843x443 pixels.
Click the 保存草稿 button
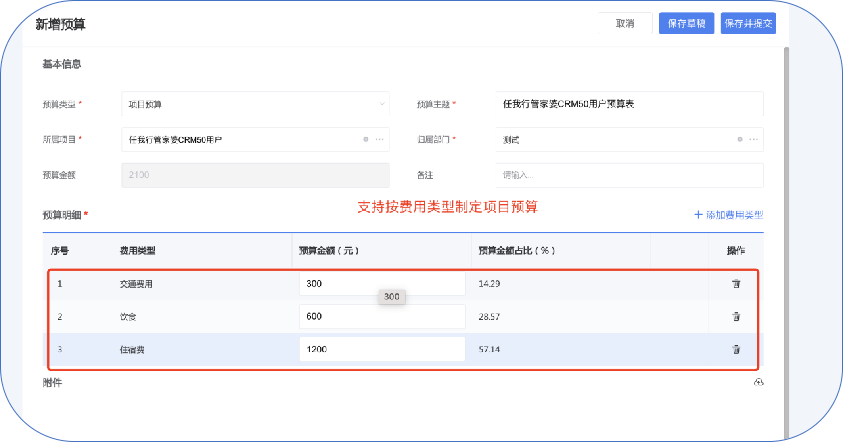(685, 23)
